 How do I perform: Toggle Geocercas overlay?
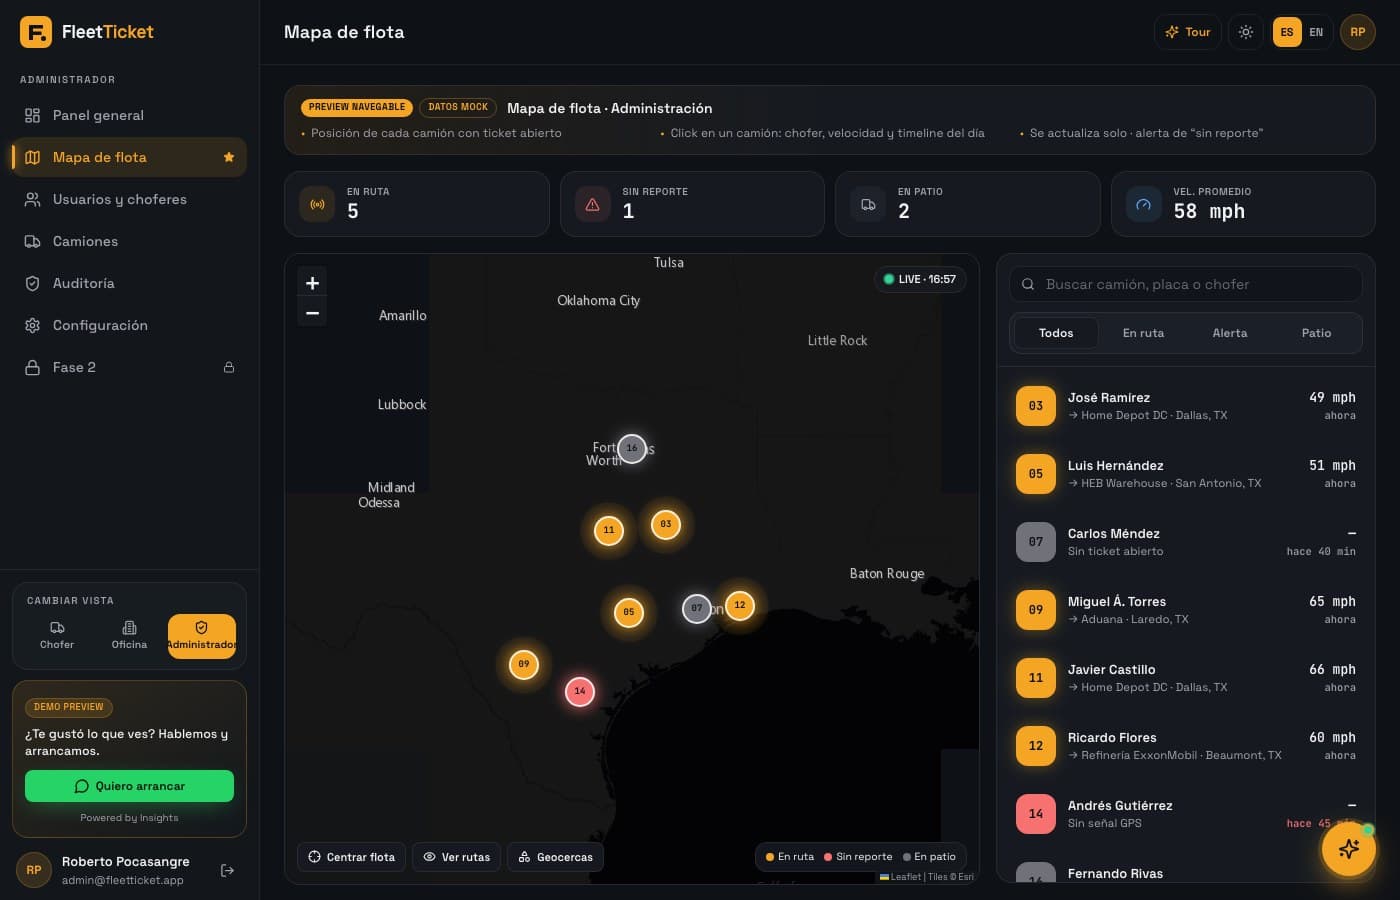click(555, 857)
